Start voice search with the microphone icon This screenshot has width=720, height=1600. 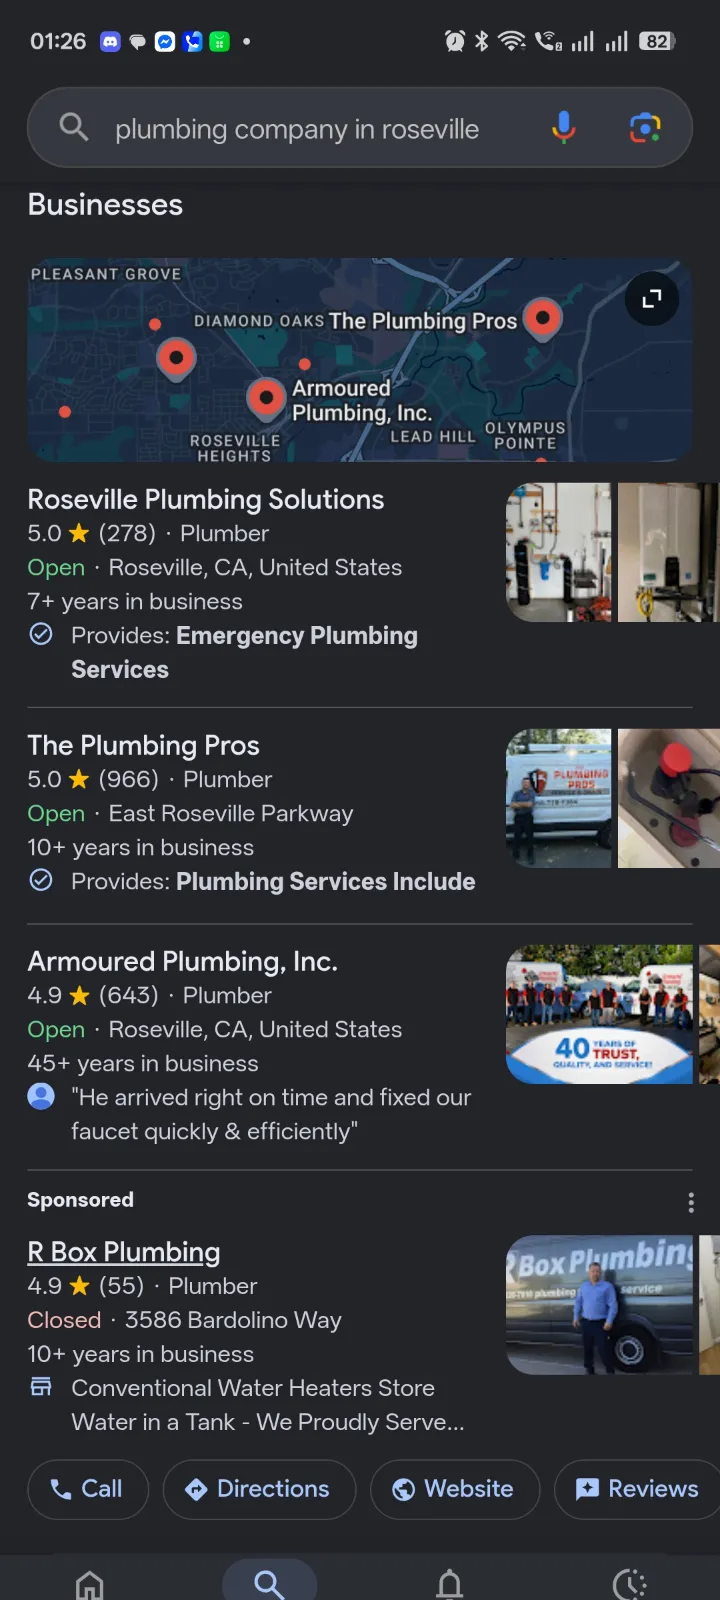(564, 128)
